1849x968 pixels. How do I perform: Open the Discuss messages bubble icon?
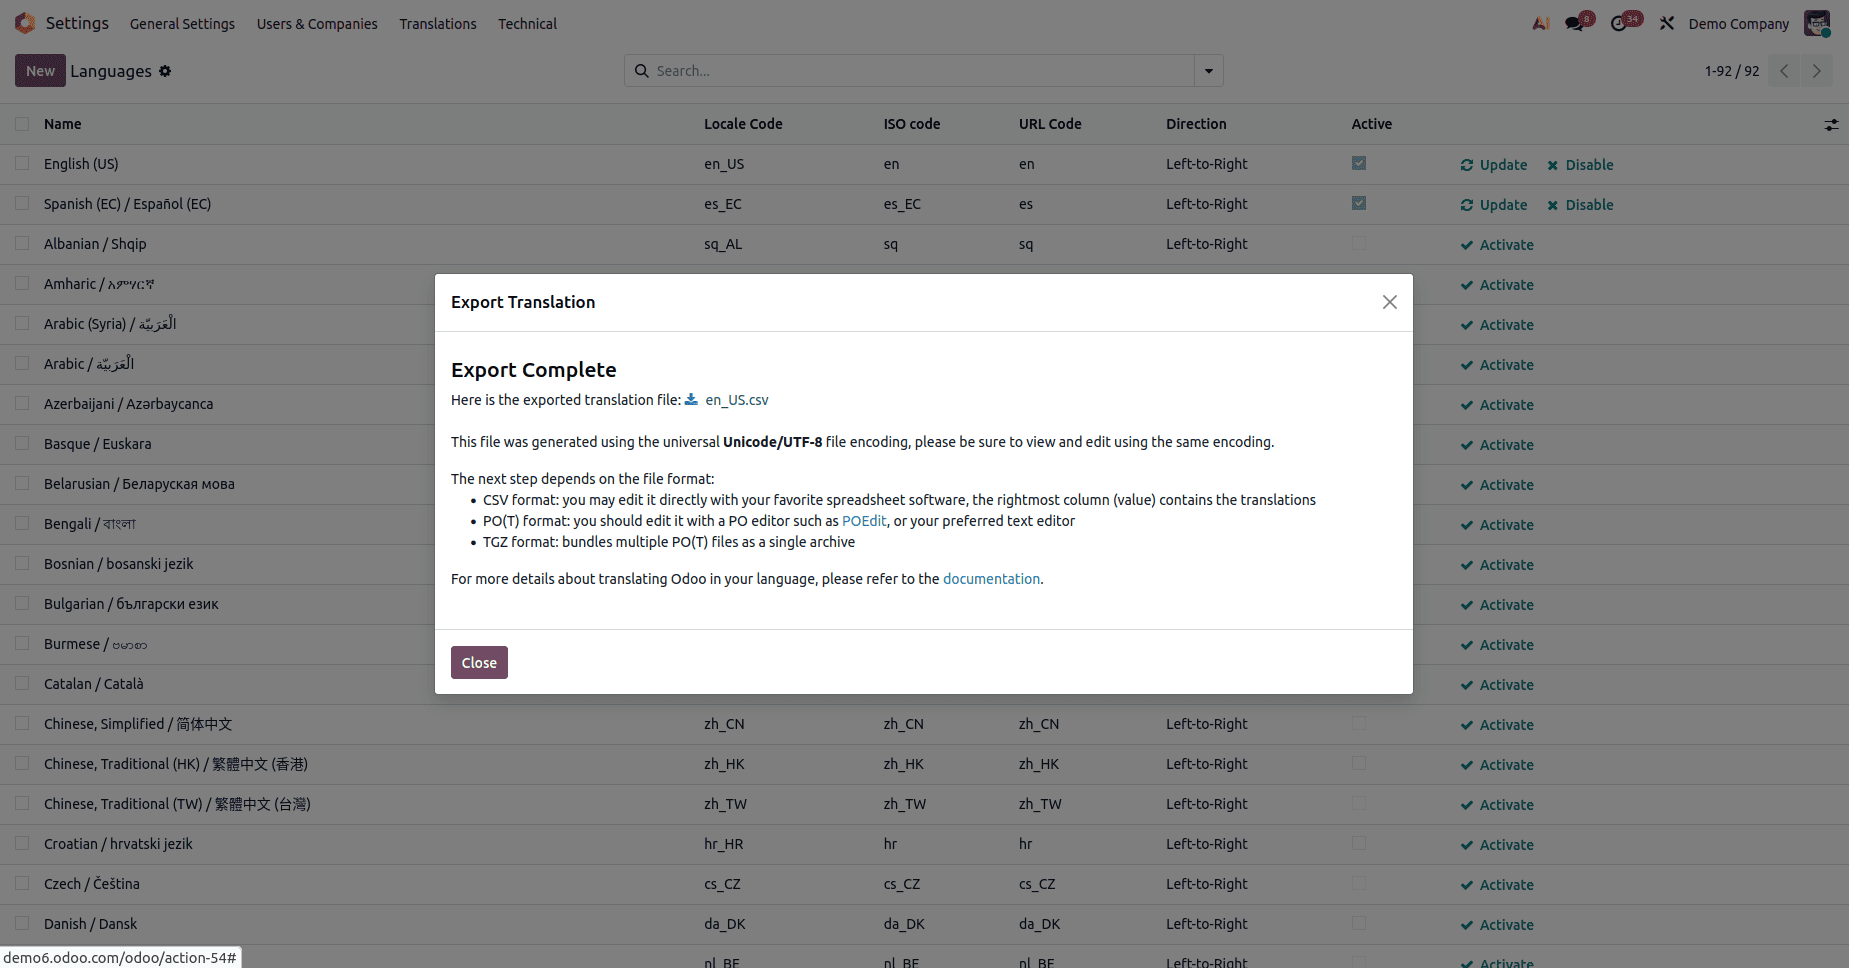pos(1572,22)
